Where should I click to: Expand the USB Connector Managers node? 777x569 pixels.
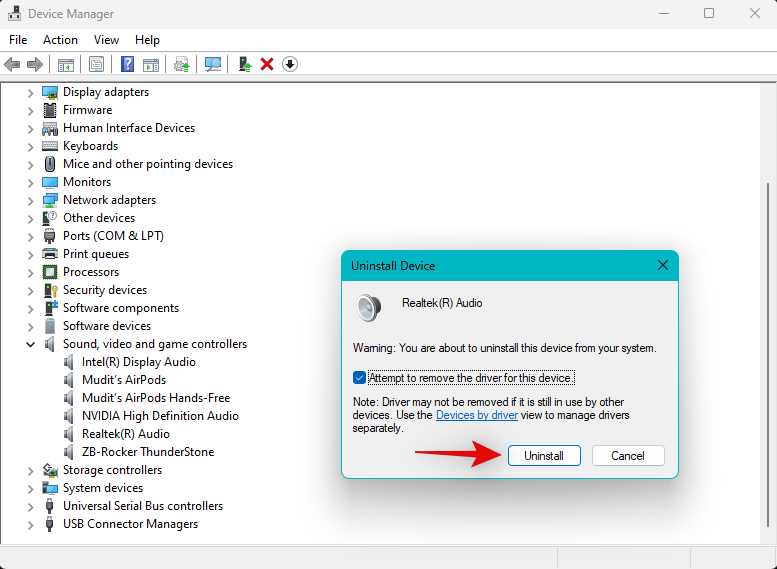[30, 525]
